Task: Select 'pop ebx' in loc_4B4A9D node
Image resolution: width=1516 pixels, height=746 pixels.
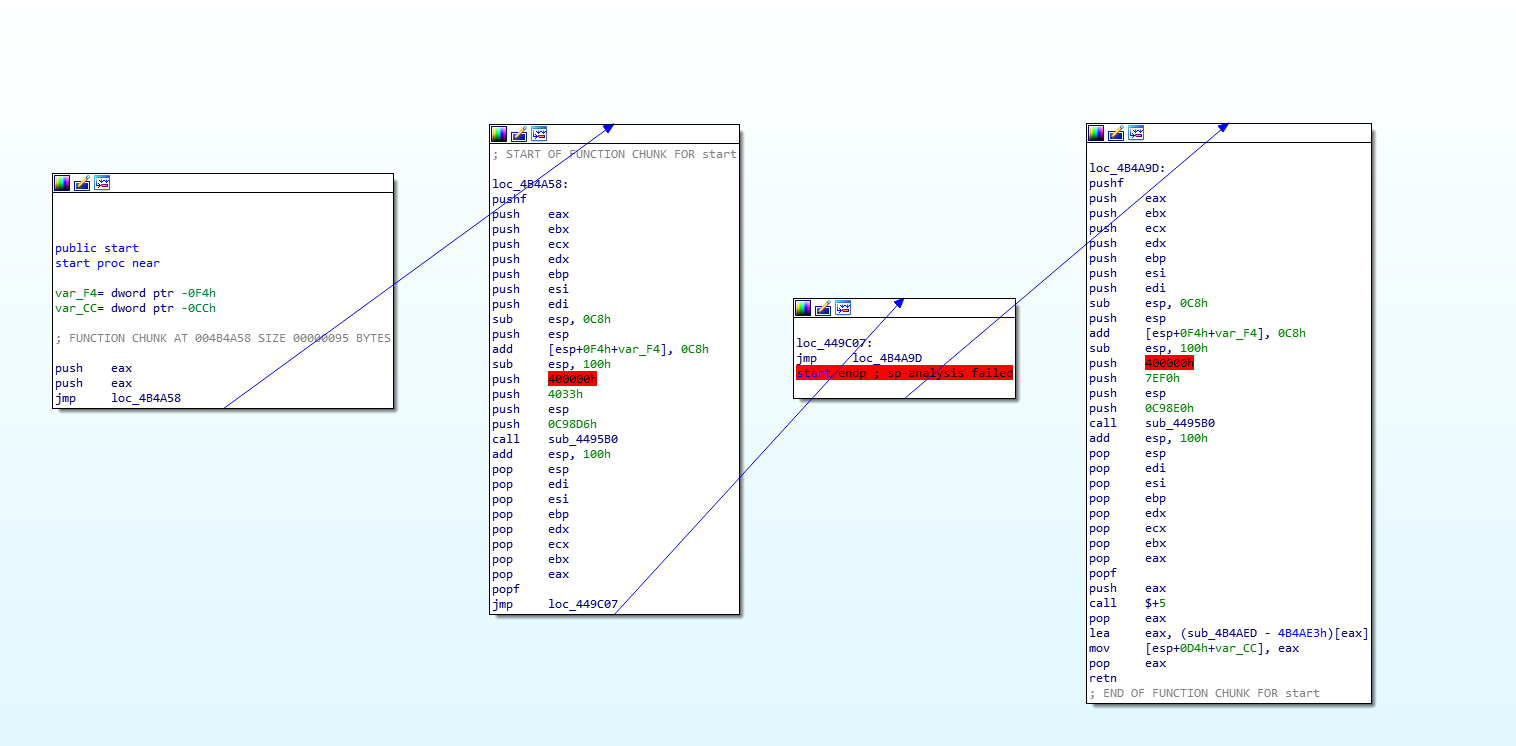Action: coord(1127,543)
